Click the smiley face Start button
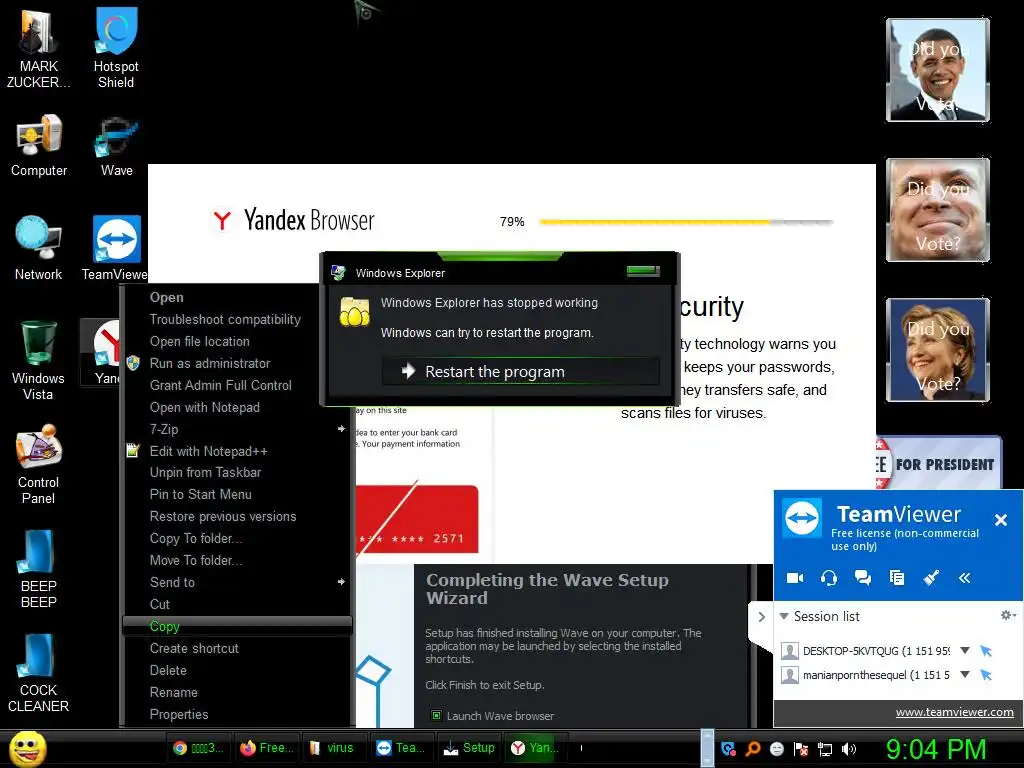The width and height of the screenshot is (1024, 768). (x=28, y=748)
